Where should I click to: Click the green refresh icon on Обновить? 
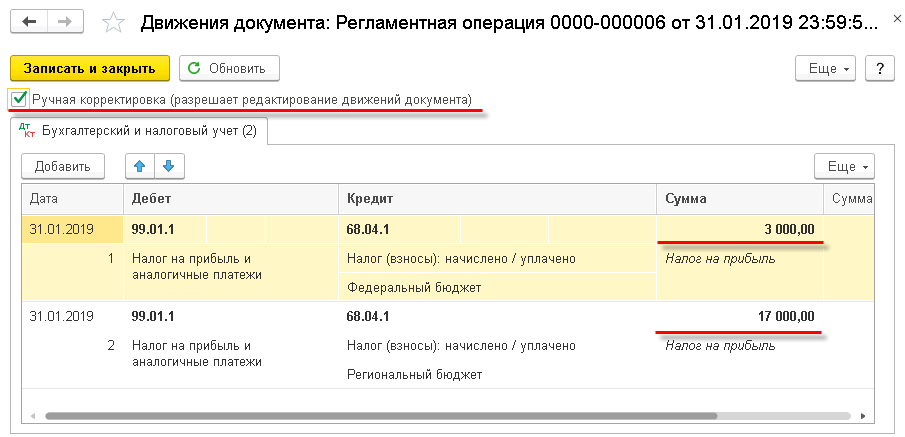tap(195, 68)
